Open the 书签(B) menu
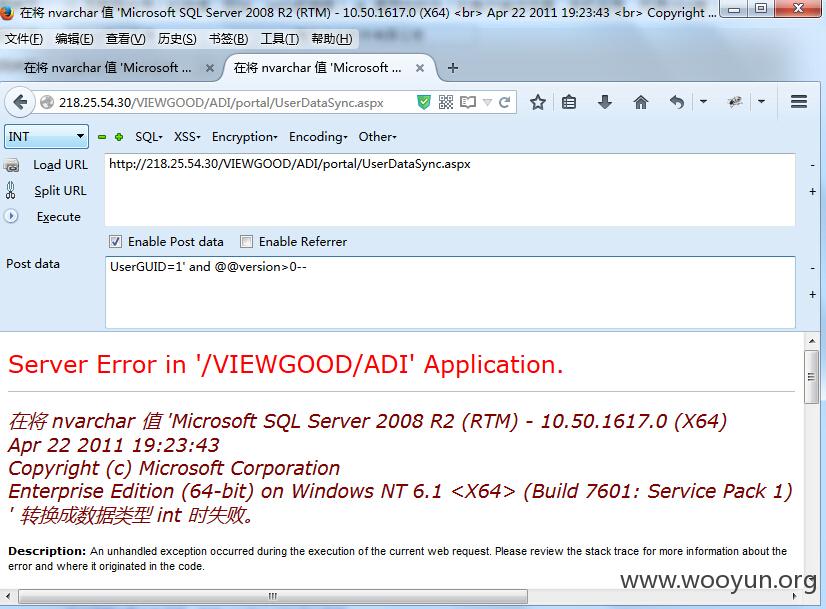The image size is (826, 609). pyautogui.click(x=228, y=39)
